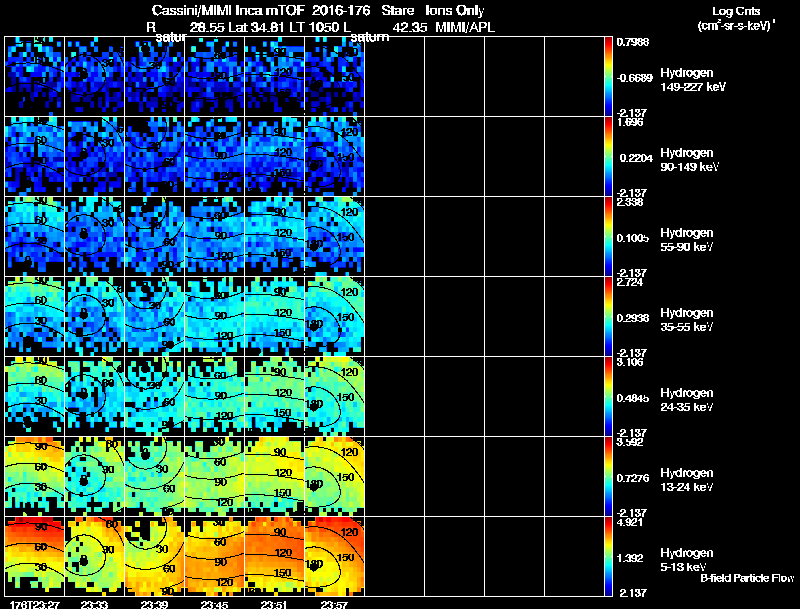
Task: Click the 5-13 keV hydrogen image at 23:27
Action: 34,556
